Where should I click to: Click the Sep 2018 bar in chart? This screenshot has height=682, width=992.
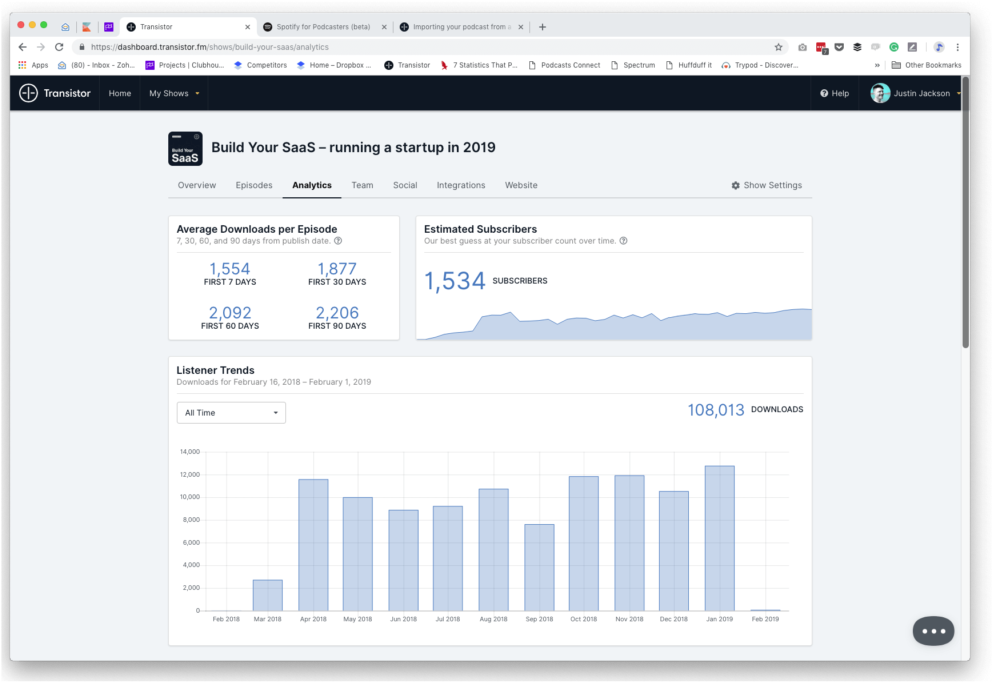(539, 567)
